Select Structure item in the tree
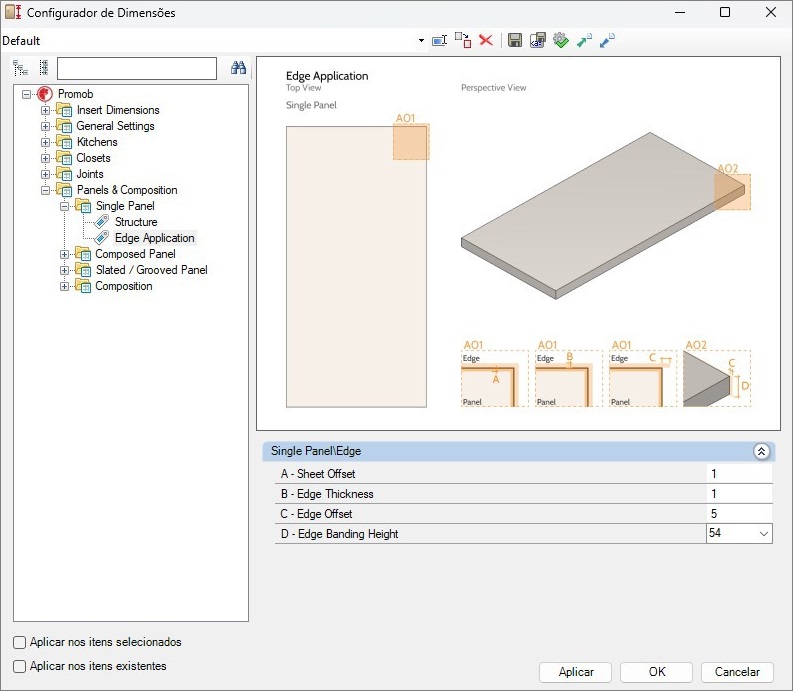 [x=135, y=222]
